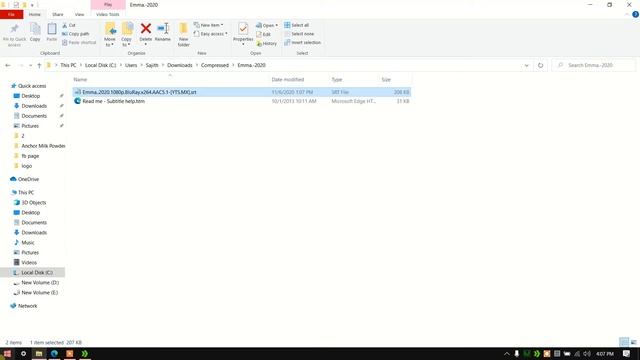Go up one folder level
This screenshot has width=640, height=360.
click(39, 65)
